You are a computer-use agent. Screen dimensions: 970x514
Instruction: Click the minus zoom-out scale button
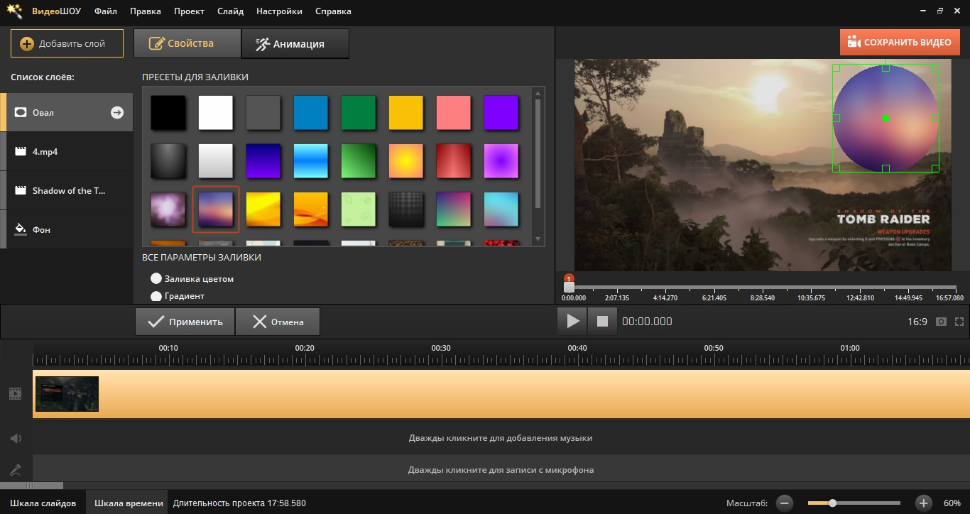784,503
